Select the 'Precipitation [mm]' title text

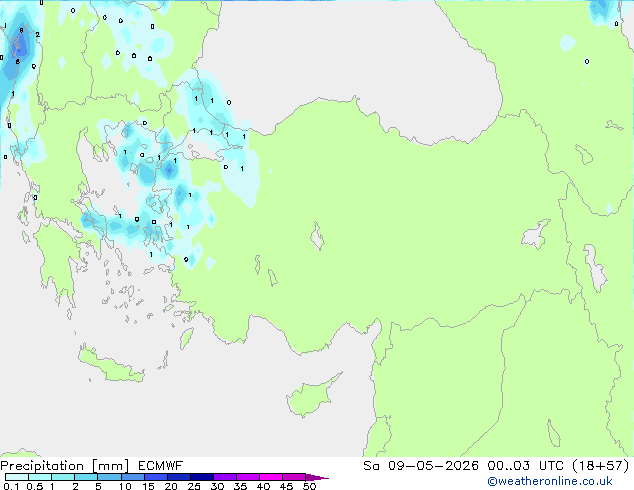coord(65,466)
